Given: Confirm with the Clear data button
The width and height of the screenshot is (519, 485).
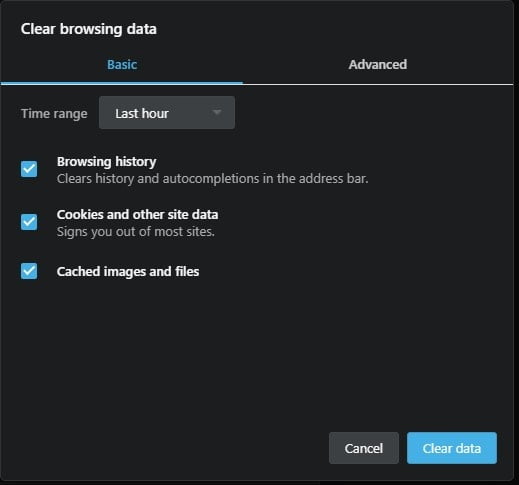Looking at the screenshot, I should coord(452,448).
